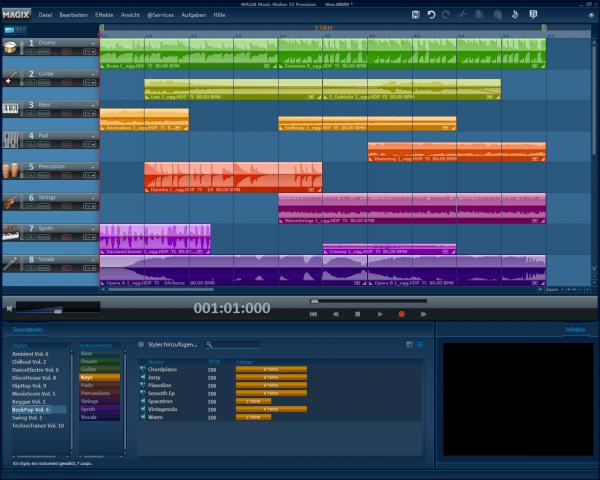
Task: Click the Percussion track conga icon
Action: pyautogui.click(x=11, y=169)
